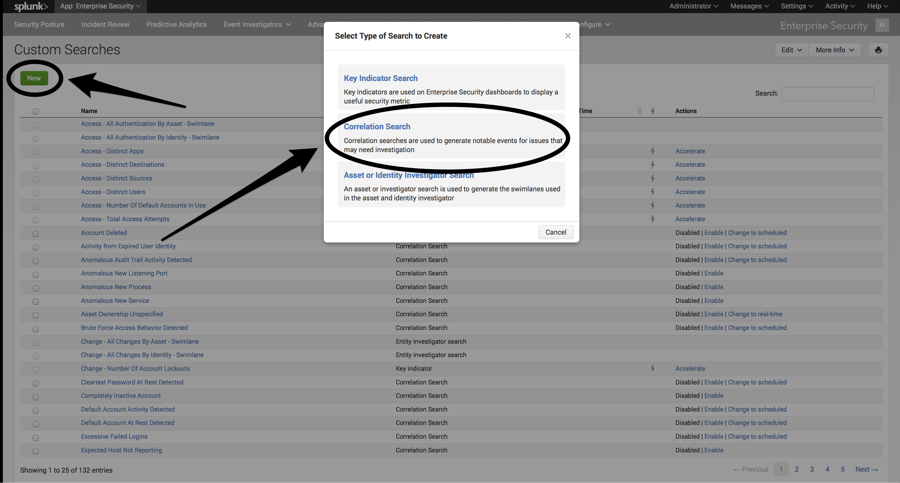This screenshot has width=900, height=483.
Task: Open Anomalous Audit Trail Activity Detected search
Action: click(136, 260)
